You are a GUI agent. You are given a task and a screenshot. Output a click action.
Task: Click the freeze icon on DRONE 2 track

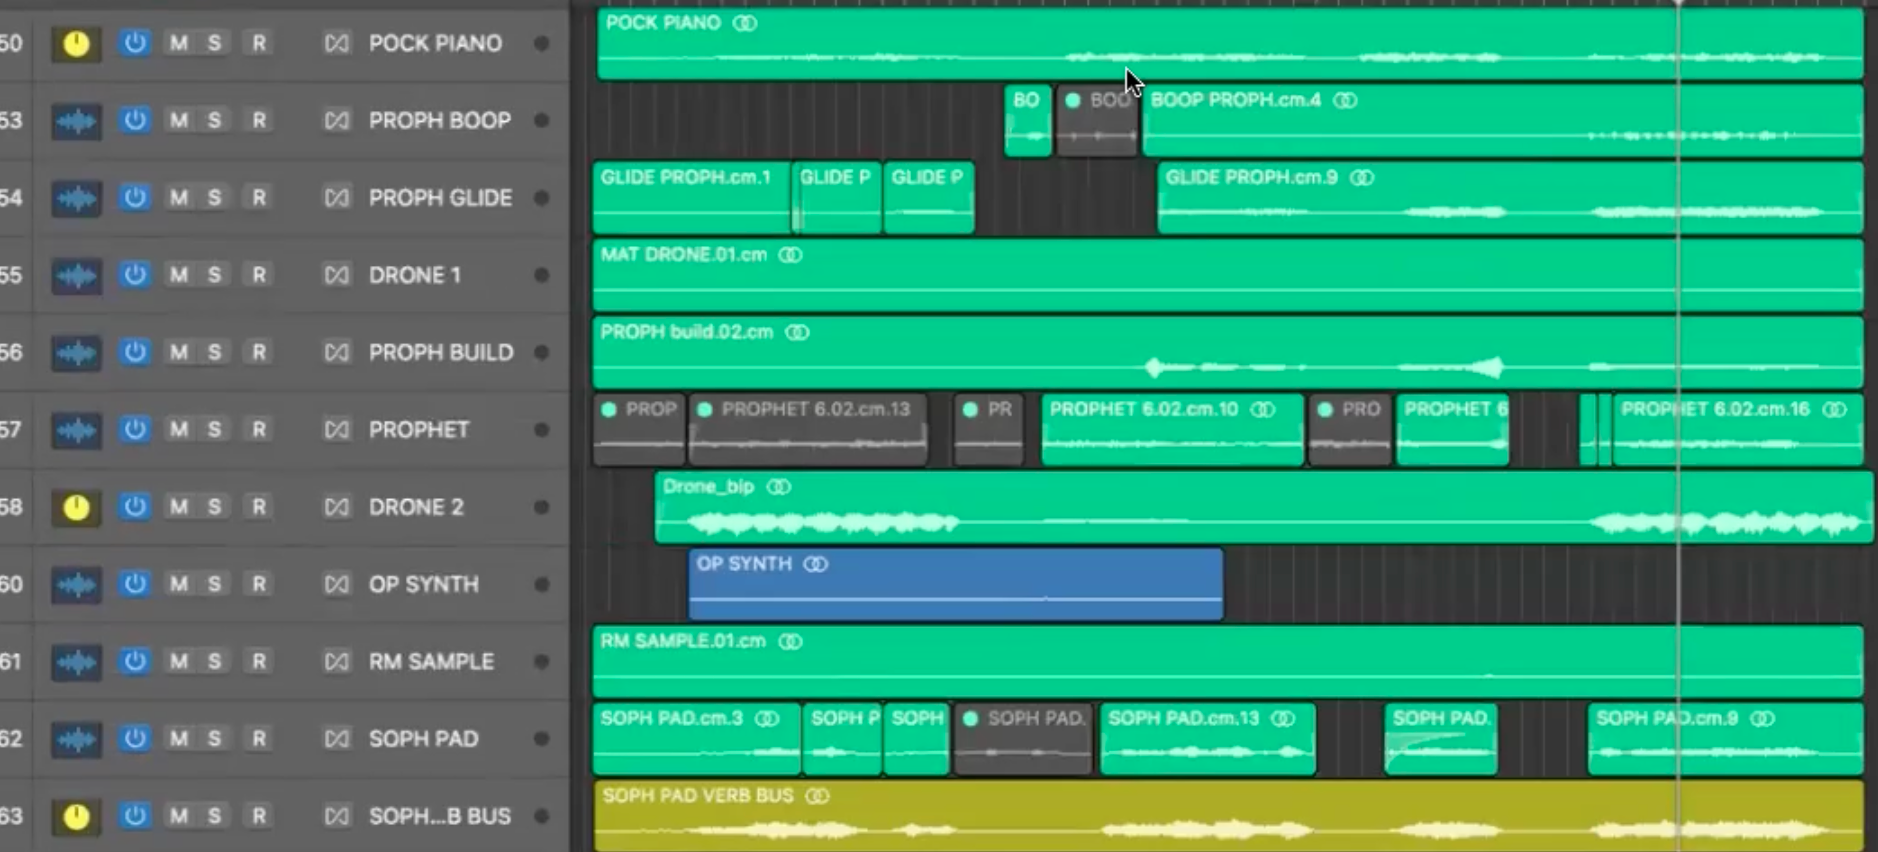point(337,507)
